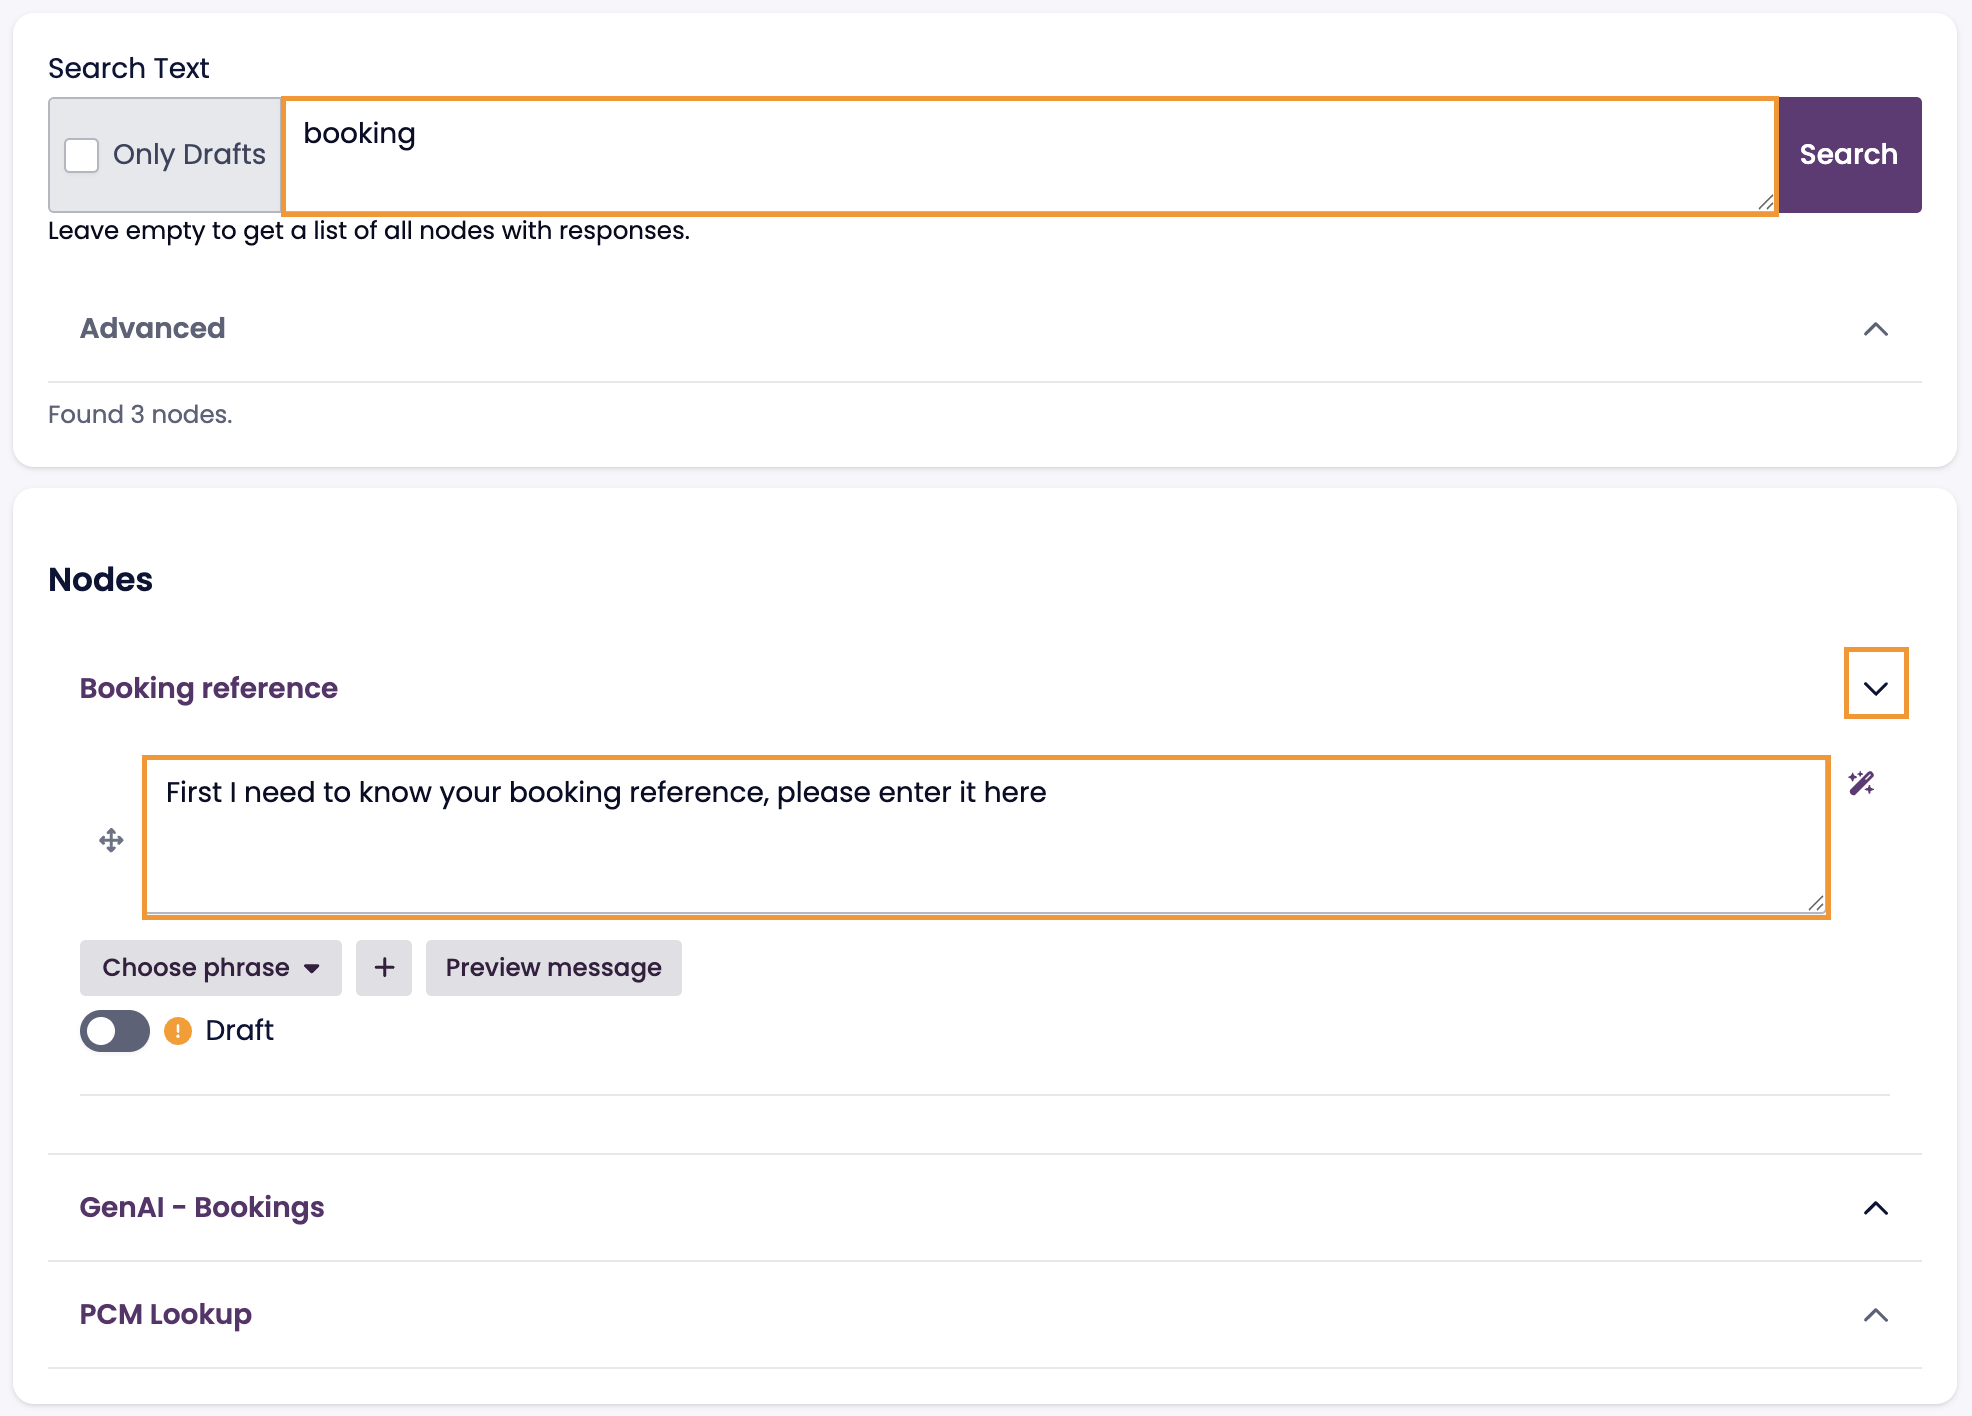Open the Choose phrase dropdown

point(211,967)
